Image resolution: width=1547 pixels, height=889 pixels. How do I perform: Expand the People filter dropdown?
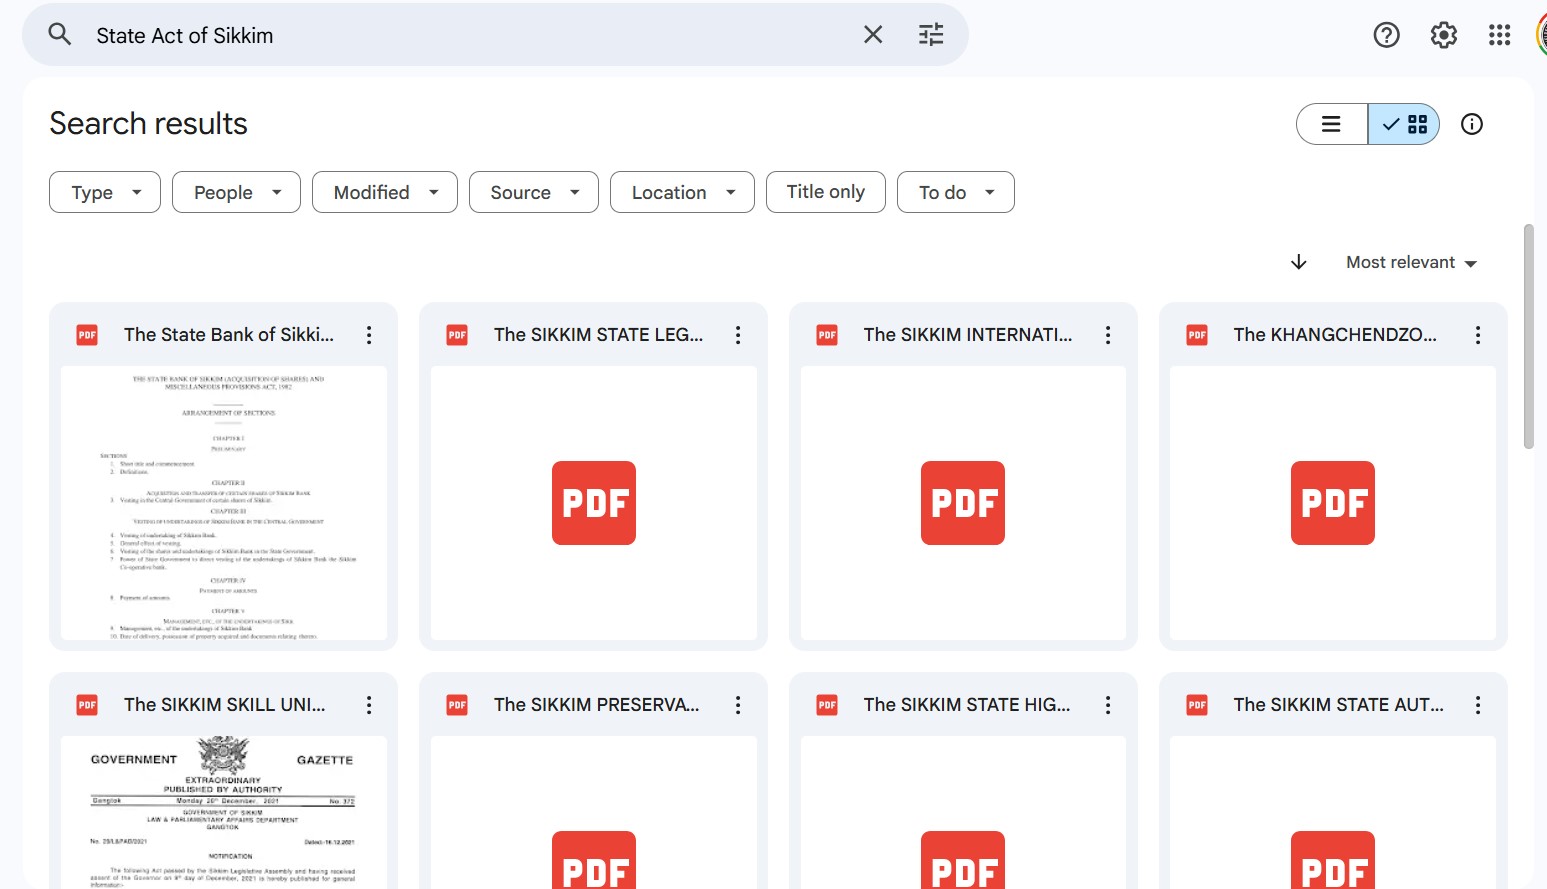point(236,192)
